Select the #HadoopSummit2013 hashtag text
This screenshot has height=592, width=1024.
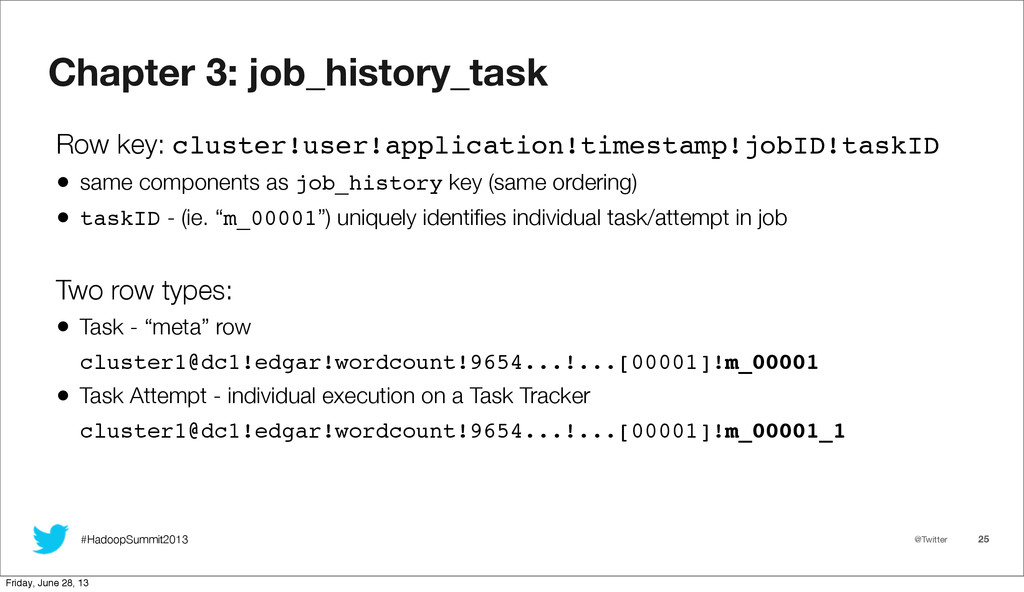tap(135, 540)
